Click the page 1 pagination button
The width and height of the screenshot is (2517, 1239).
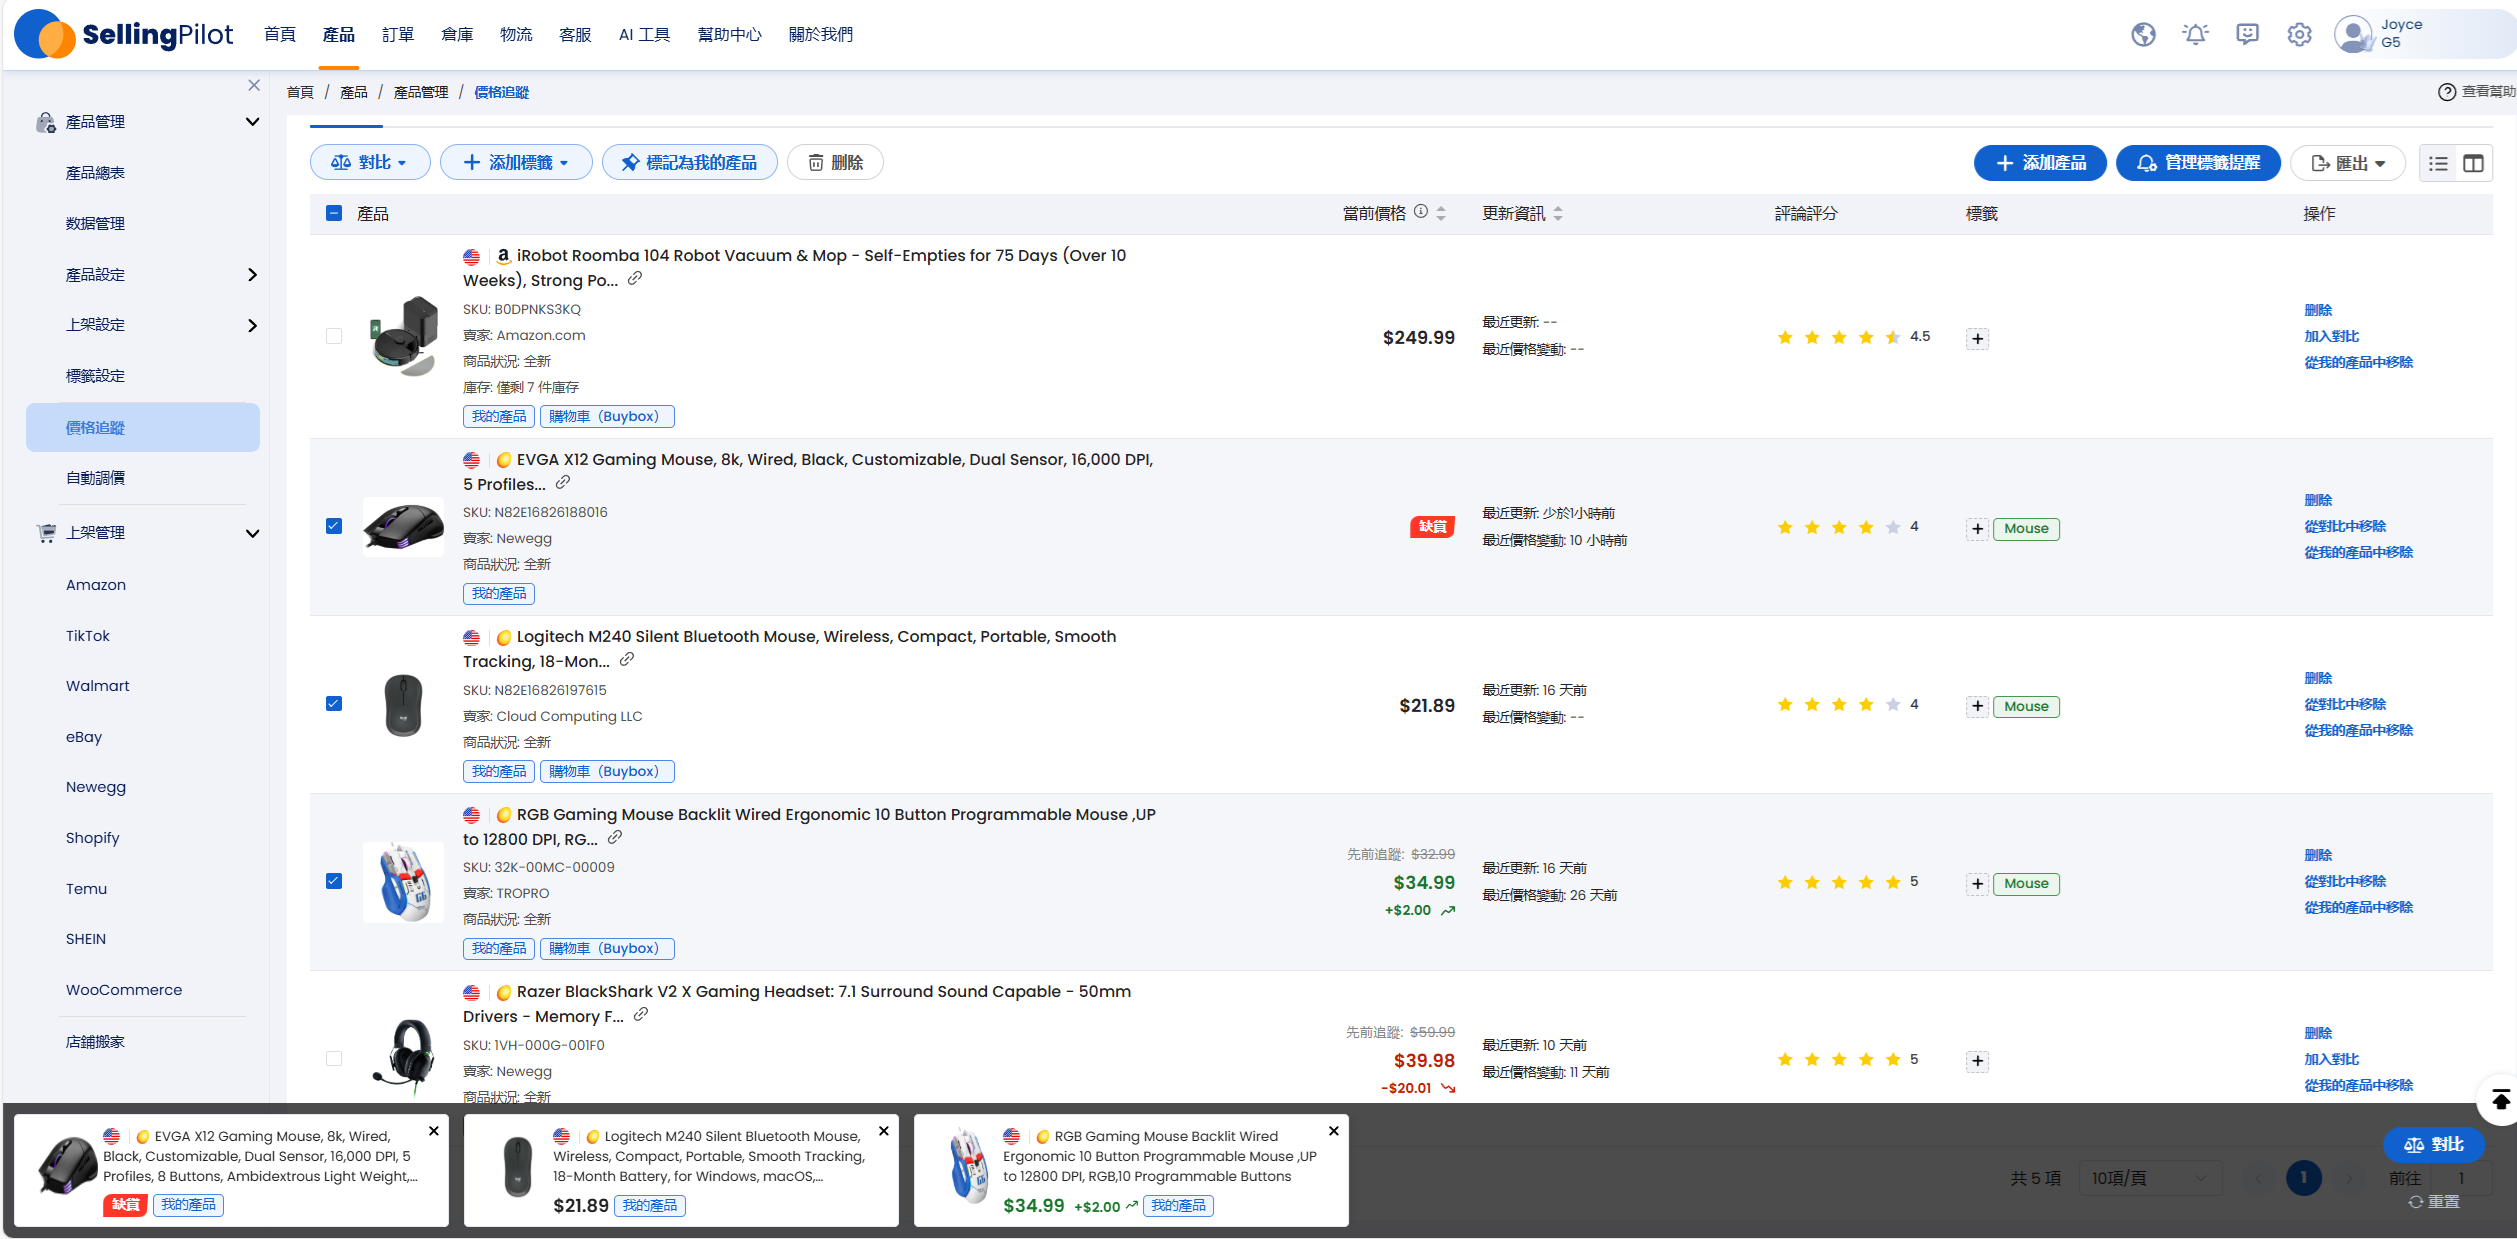tap(2304, 1178)
